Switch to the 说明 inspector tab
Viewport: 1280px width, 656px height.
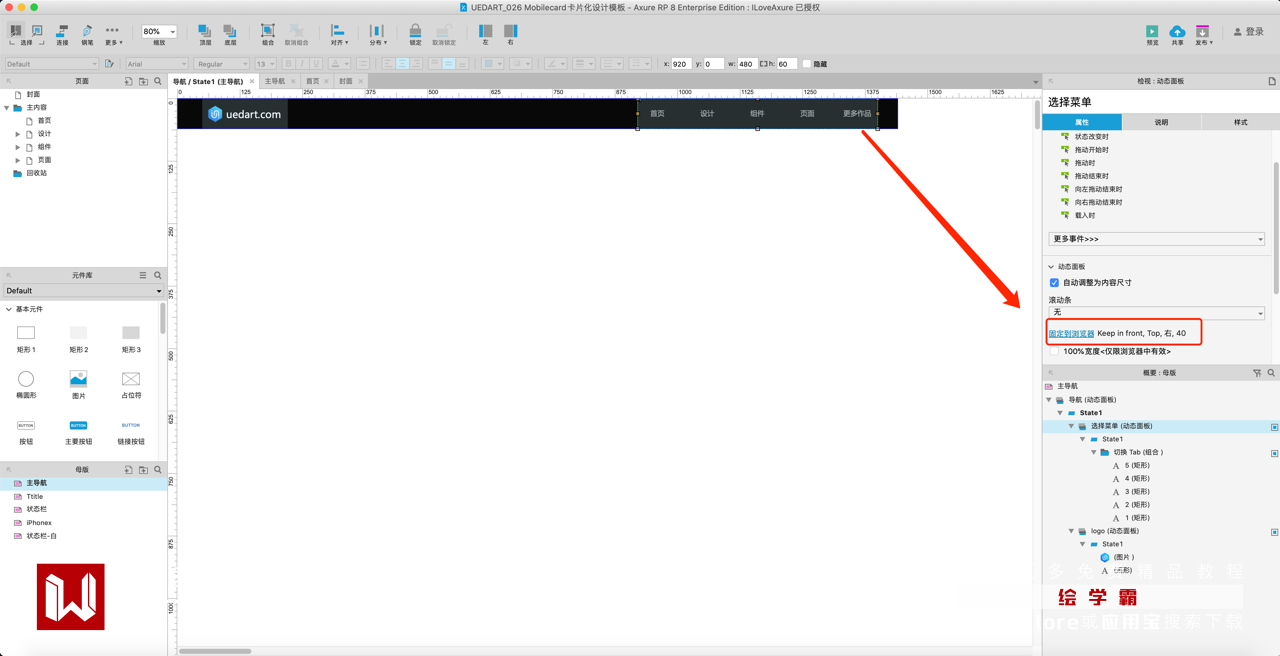pos(1161,122)
